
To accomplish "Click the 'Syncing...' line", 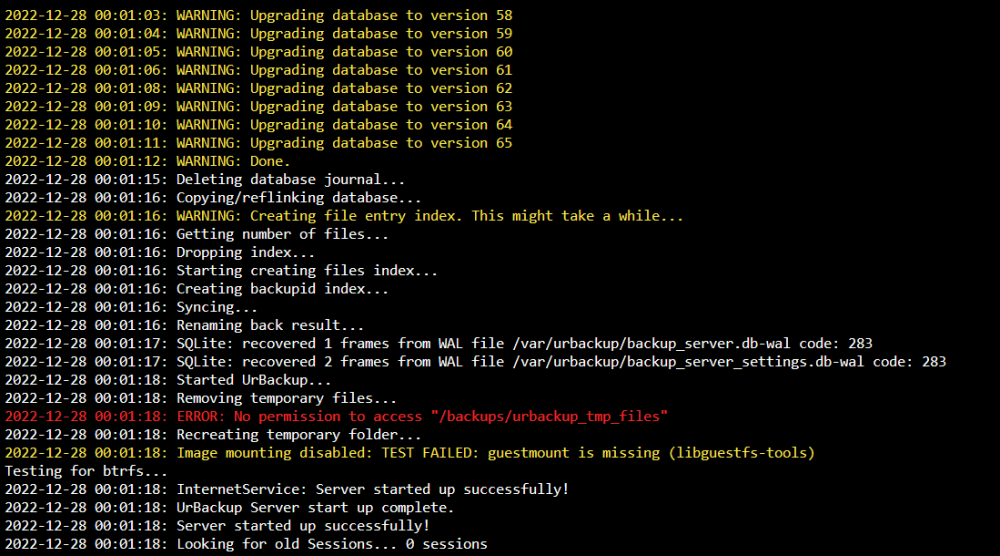I will [131, 307].
